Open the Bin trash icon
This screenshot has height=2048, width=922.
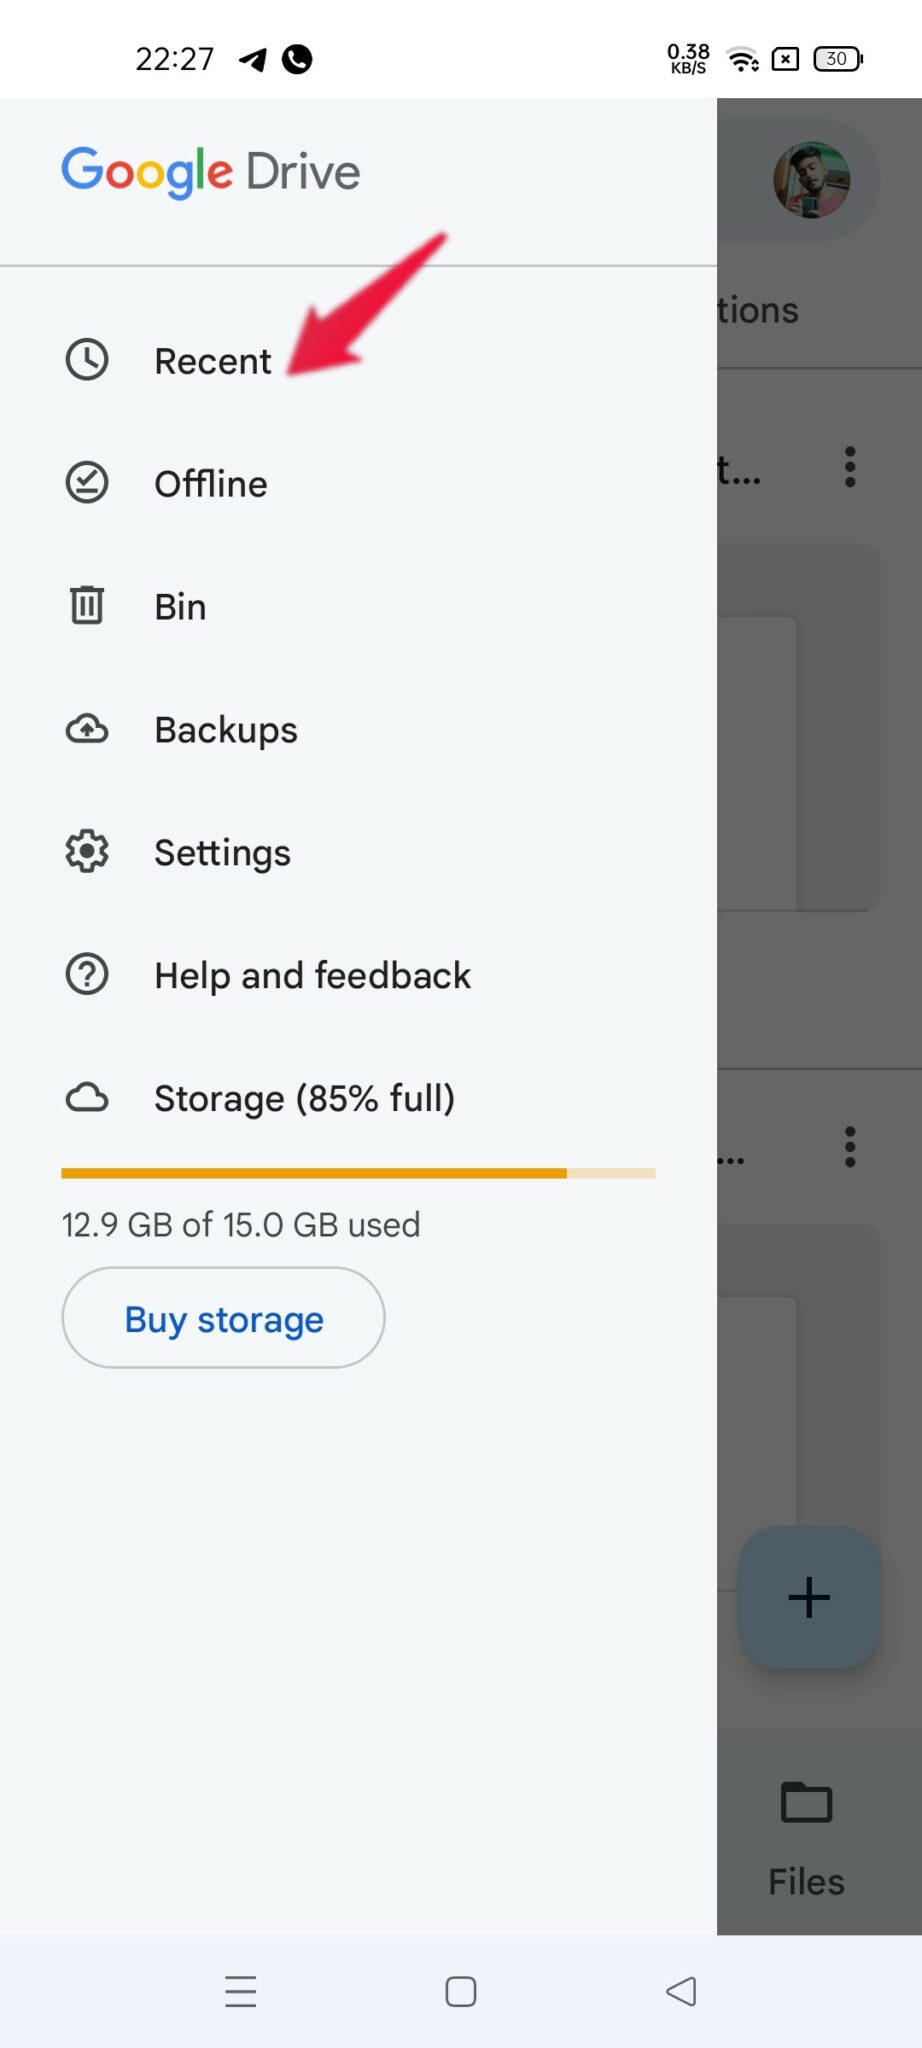pyautogui.click(x=87, y=605)
